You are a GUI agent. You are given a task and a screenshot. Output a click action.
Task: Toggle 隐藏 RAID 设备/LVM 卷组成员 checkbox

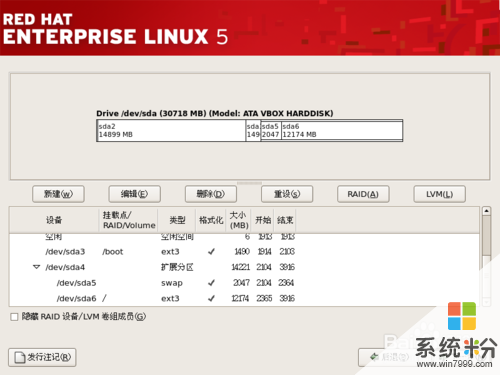(x=14, y=317)
